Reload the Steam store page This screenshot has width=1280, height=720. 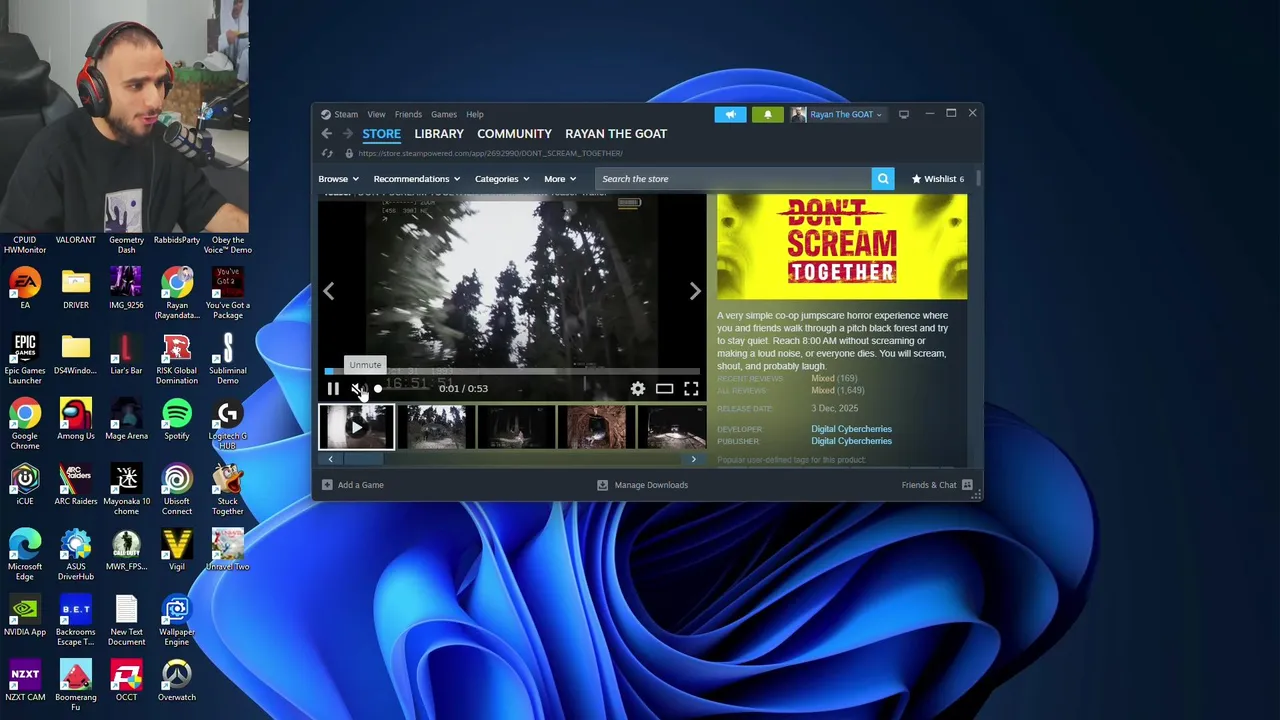coord(327,153)
